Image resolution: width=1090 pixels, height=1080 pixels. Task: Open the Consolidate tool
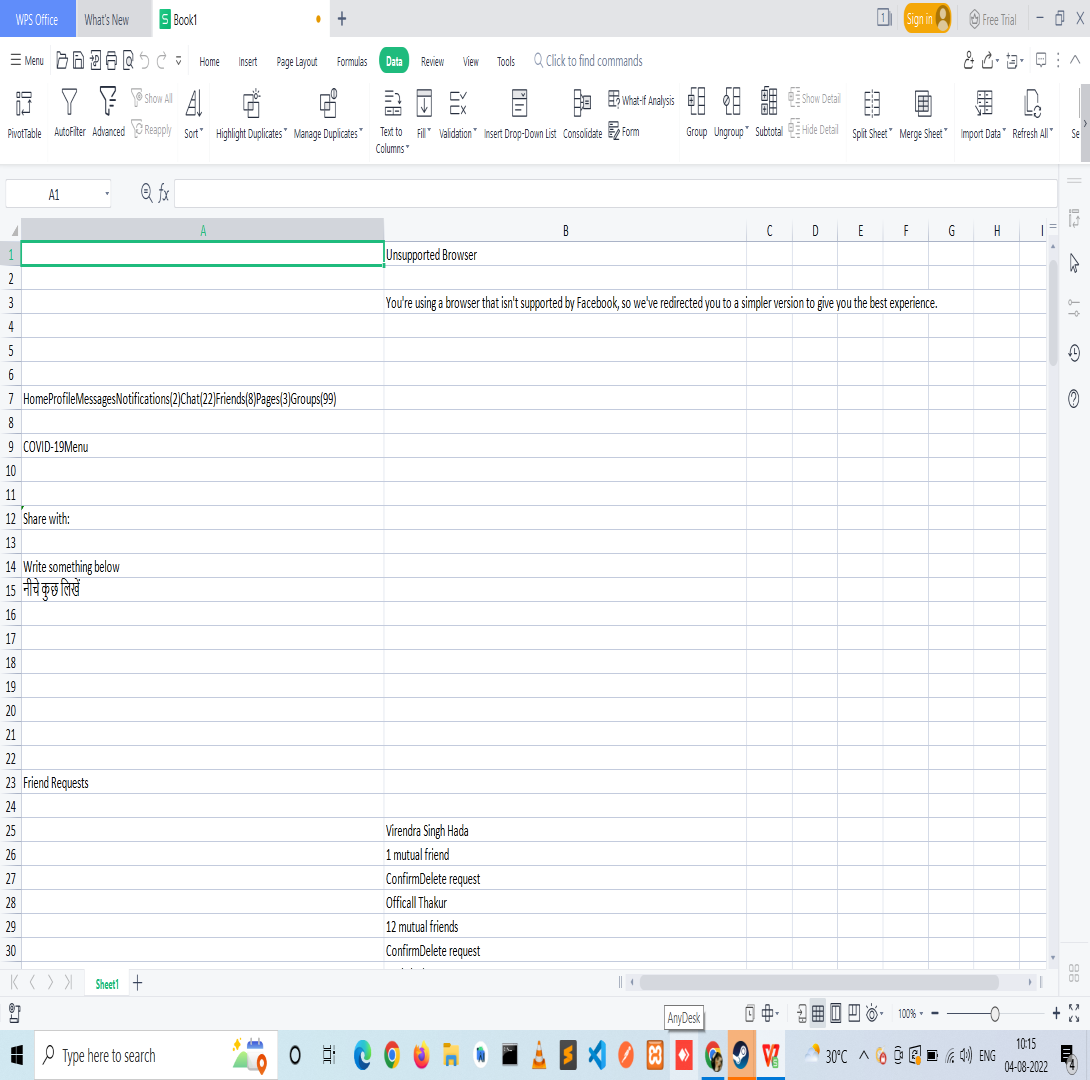[583, 114]
